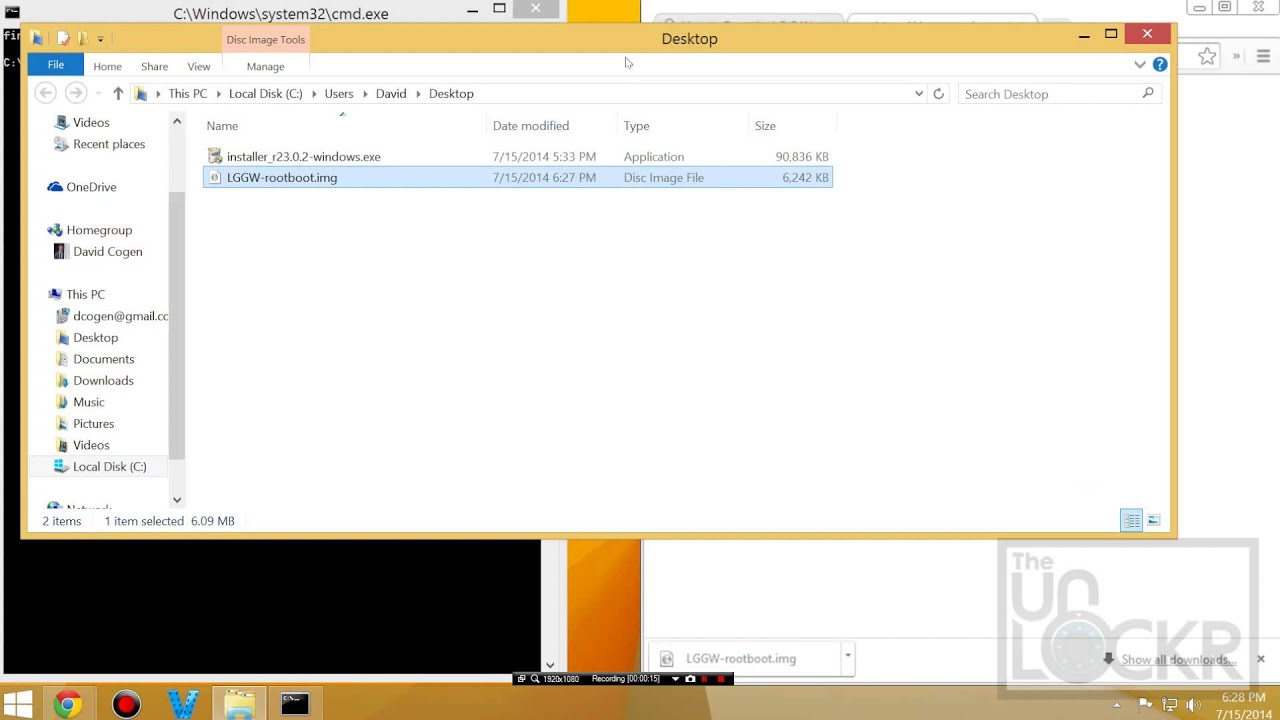Click This PC in the address breadcrumb
Screen dimensions: 1280x720
(x=188, y=93)
